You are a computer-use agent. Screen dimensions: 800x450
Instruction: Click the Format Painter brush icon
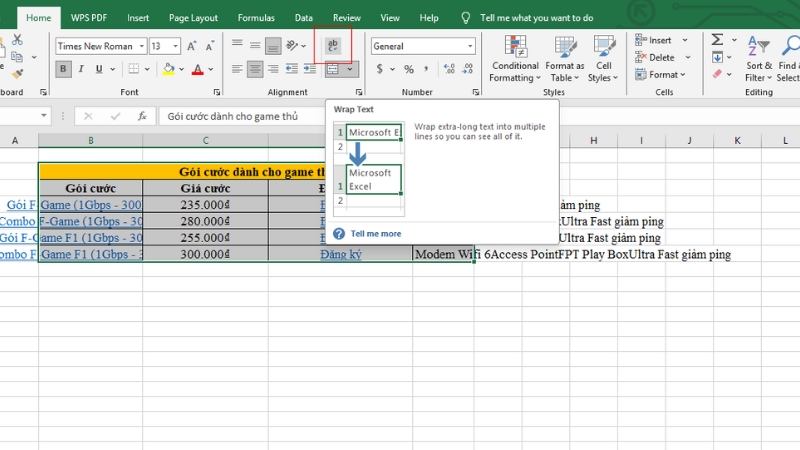[16, 73]
